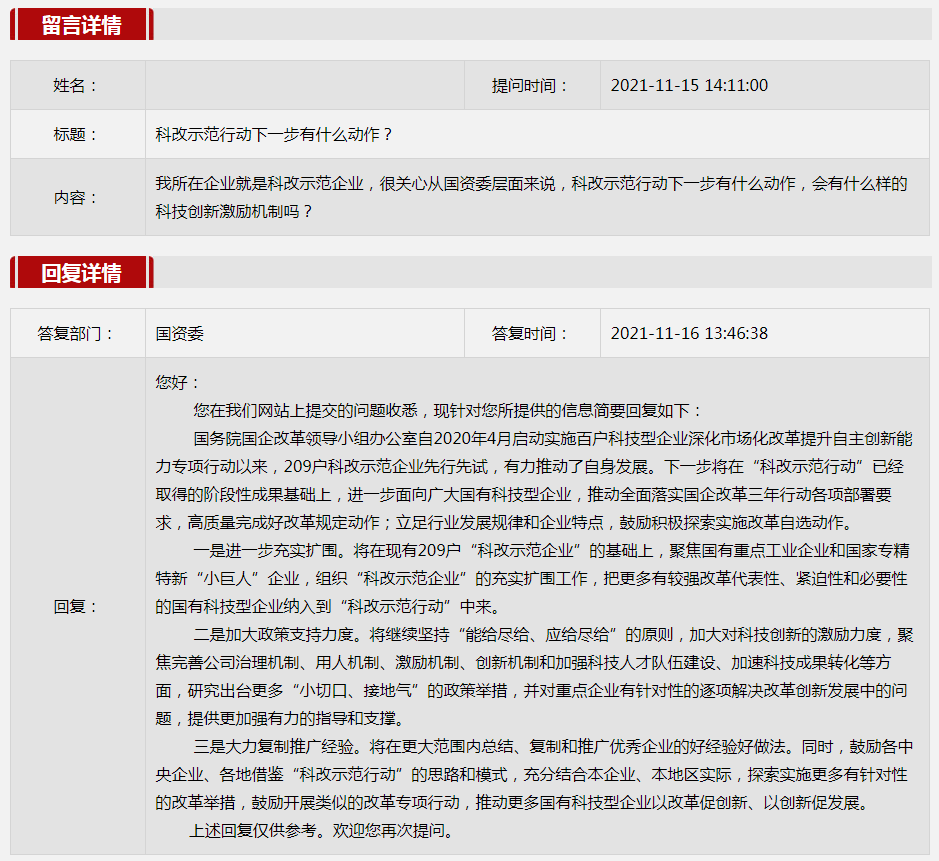Click the 标题 label cell
The height and width of the screenshot is (861, 939).
(x=77, y=134)
